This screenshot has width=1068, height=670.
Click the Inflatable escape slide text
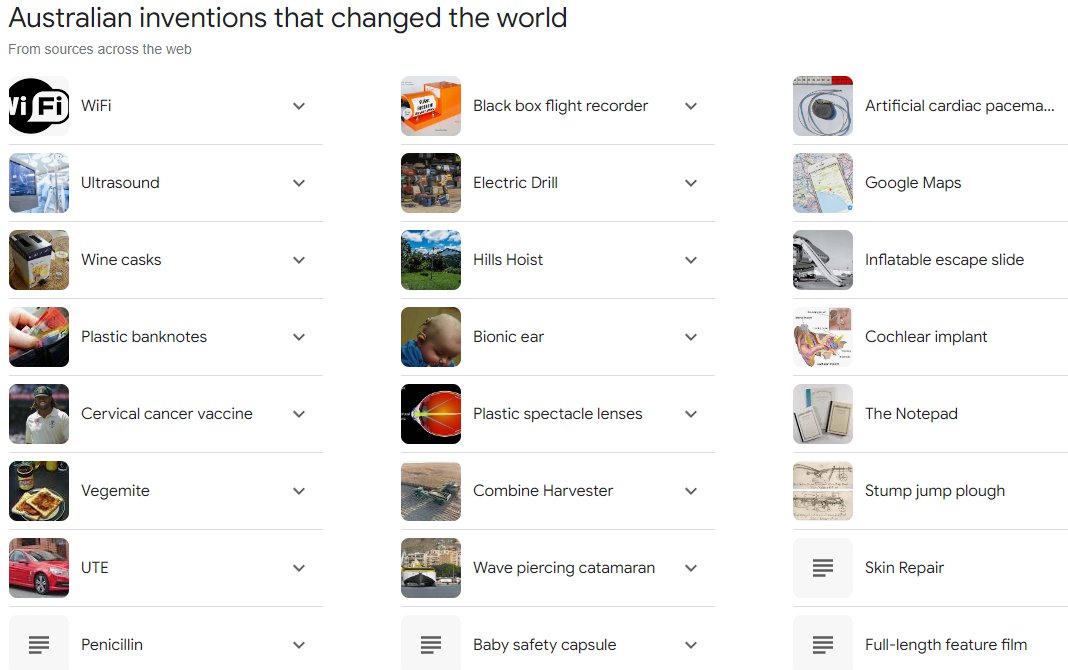pyautogui.click(x=944, y=260)
